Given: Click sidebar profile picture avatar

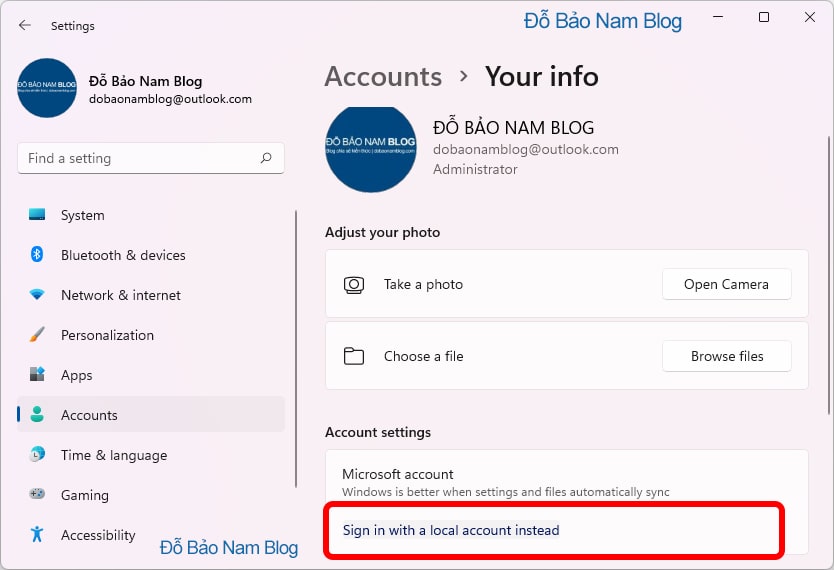Looking at the screenshot, I should coord(47,88).
